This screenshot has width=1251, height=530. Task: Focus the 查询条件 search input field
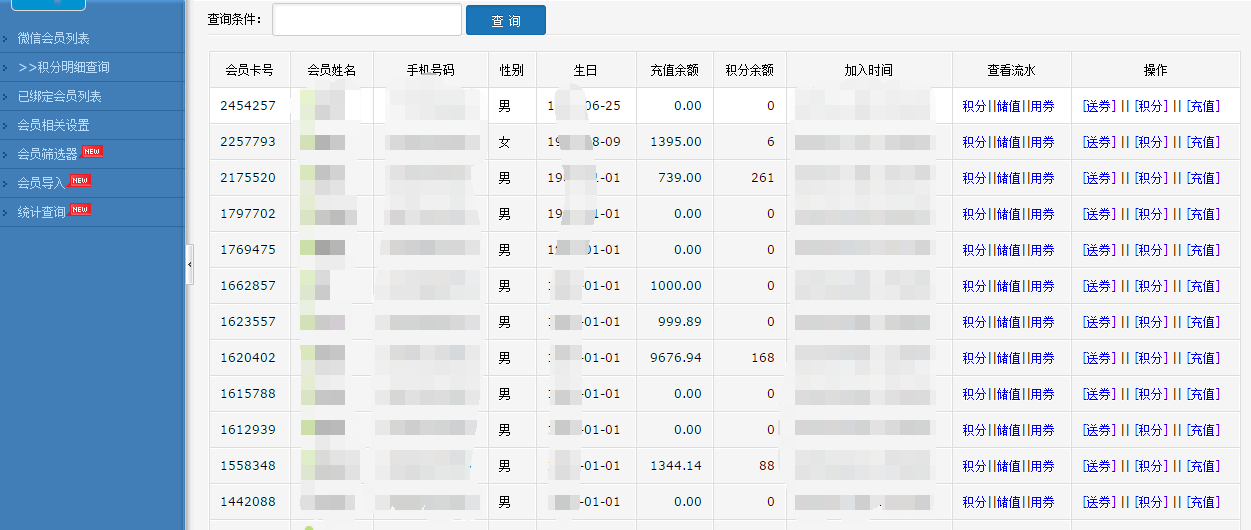[x=367, y=20]
